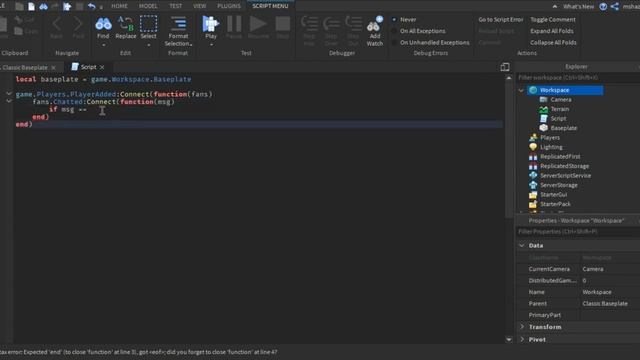Collapse the Workspace tree node

click(x=521, y=90)
